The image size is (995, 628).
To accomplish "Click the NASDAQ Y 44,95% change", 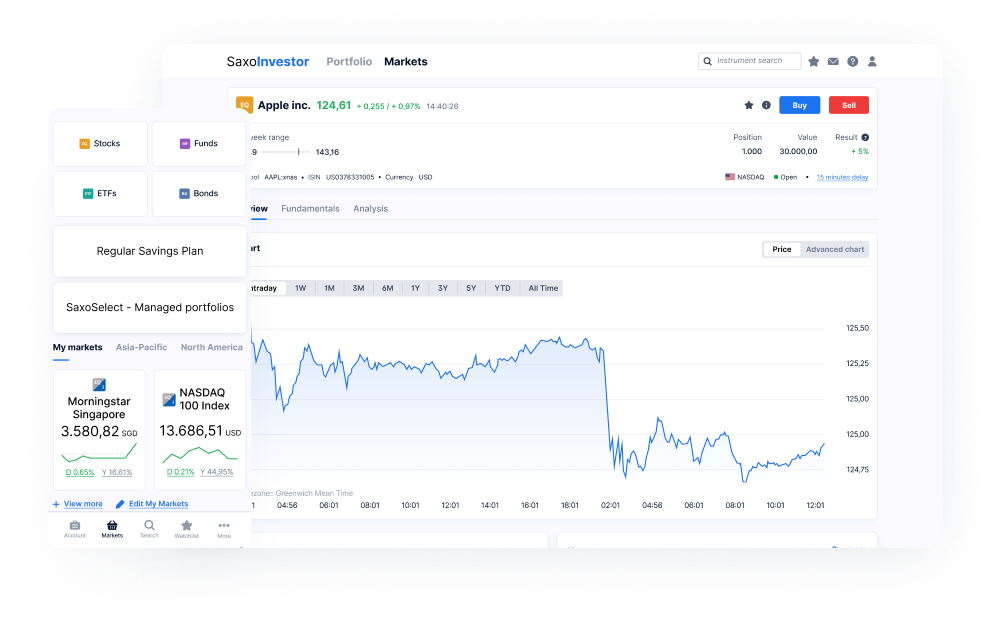I will pyautogui.click(x=216, y=473).
